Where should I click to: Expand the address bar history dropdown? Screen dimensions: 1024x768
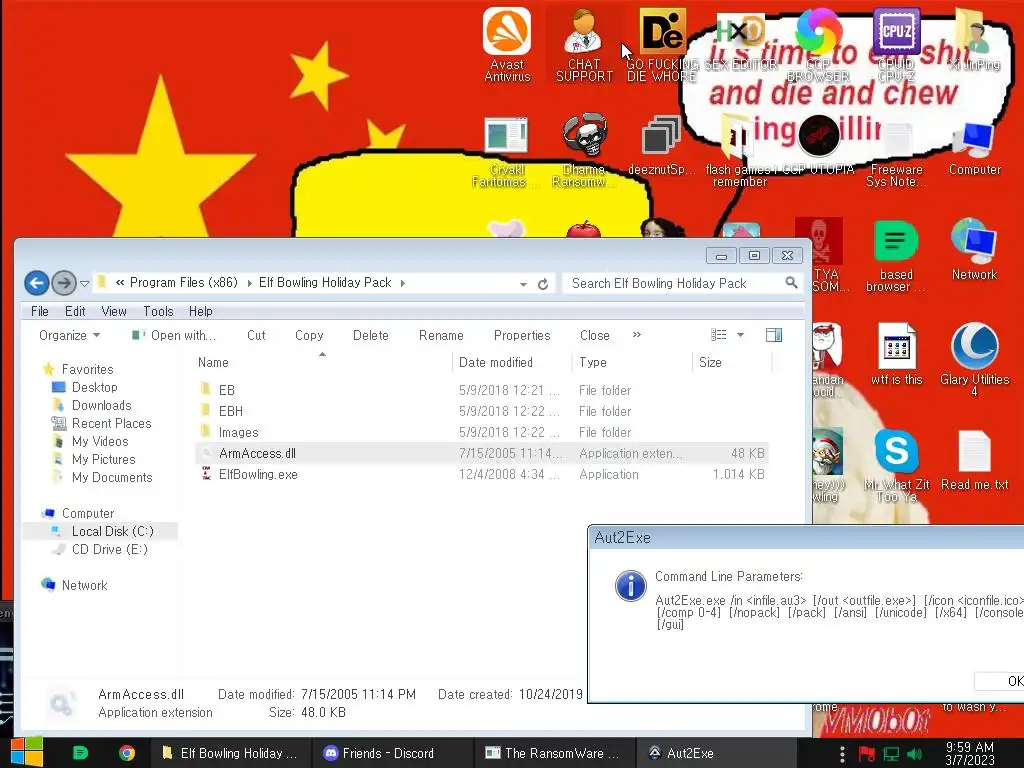coord(523,284)
